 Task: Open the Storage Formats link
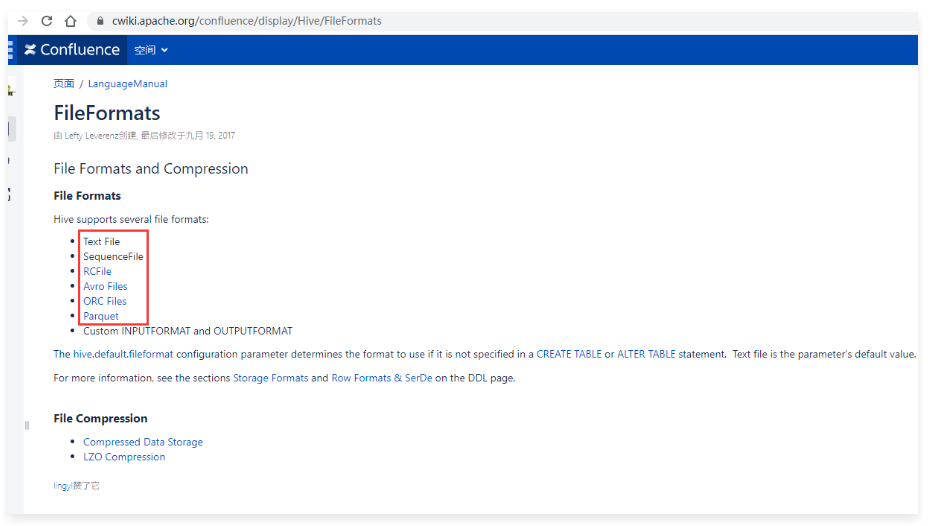pyautogui.click(x=271, y=378)
